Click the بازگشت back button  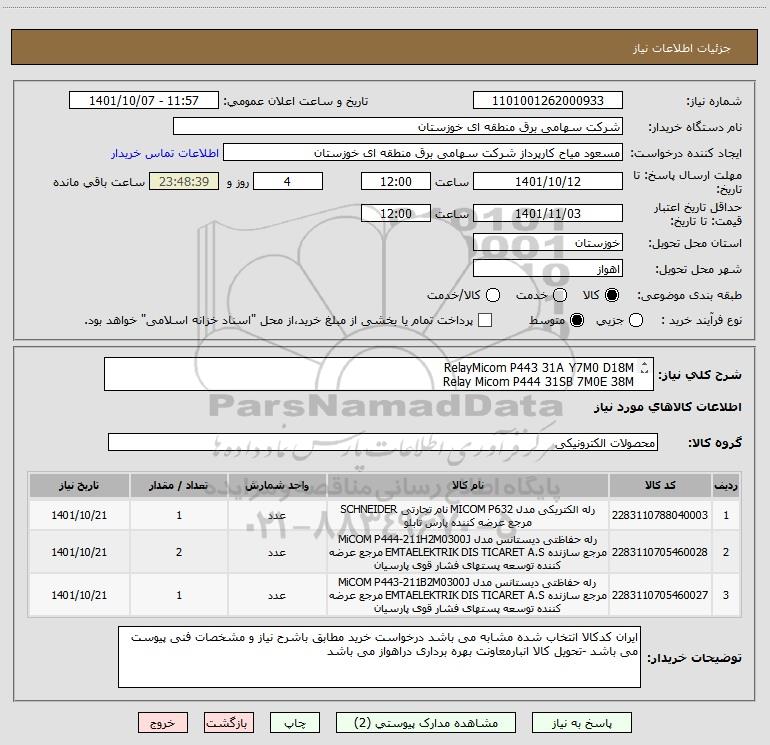click(229, 723)
